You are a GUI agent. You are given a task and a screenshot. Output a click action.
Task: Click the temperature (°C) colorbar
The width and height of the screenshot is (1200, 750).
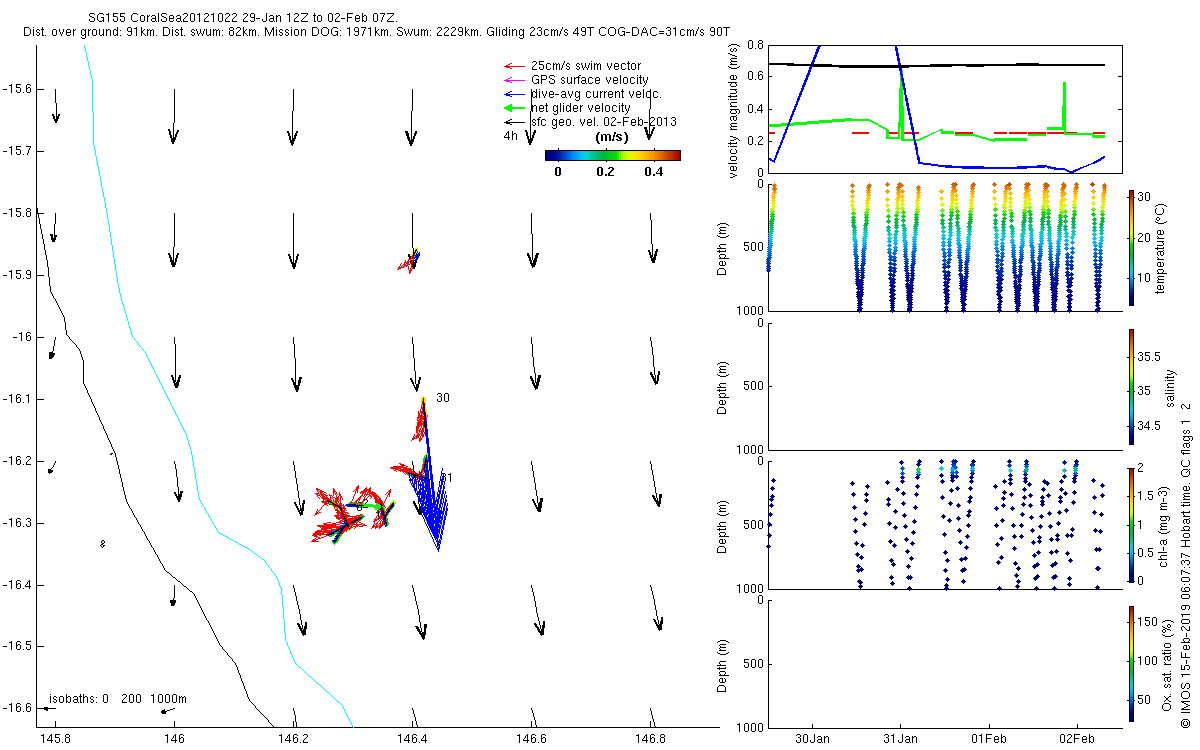point(1131,247)
